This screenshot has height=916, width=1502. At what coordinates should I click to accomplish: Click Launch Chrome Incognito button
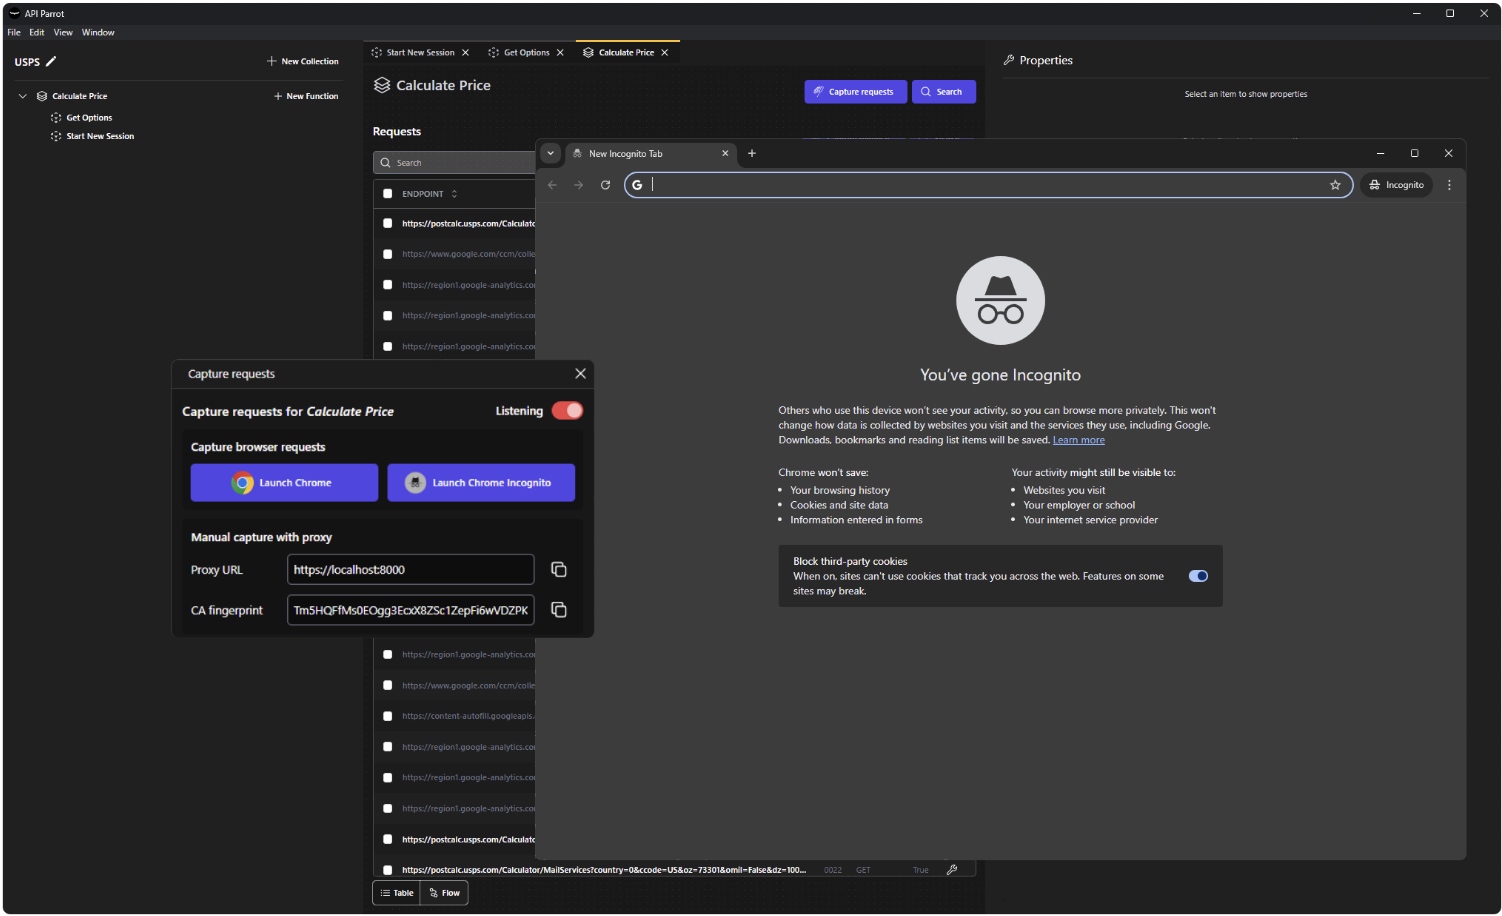pyautogui.click(x=481, y=483)
